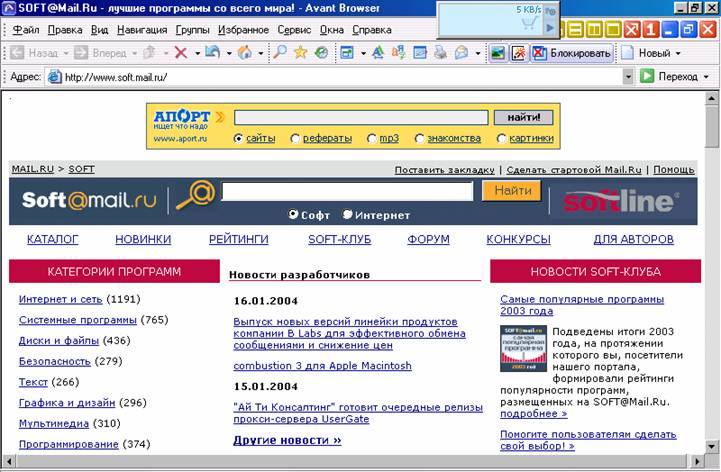Click the Mail envelope icon

pos(461,52)
